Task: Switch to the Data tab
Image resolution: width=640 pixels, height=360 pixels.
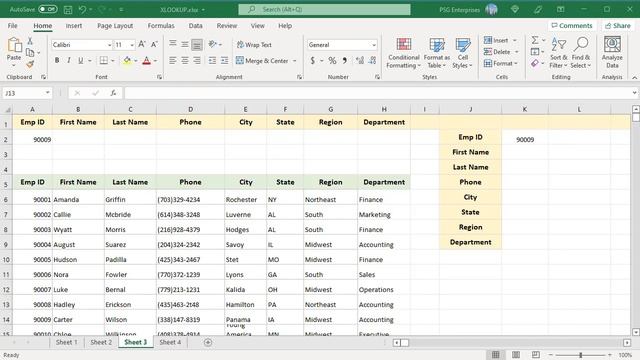Action: pyautogui.click(x=196, y=26)
